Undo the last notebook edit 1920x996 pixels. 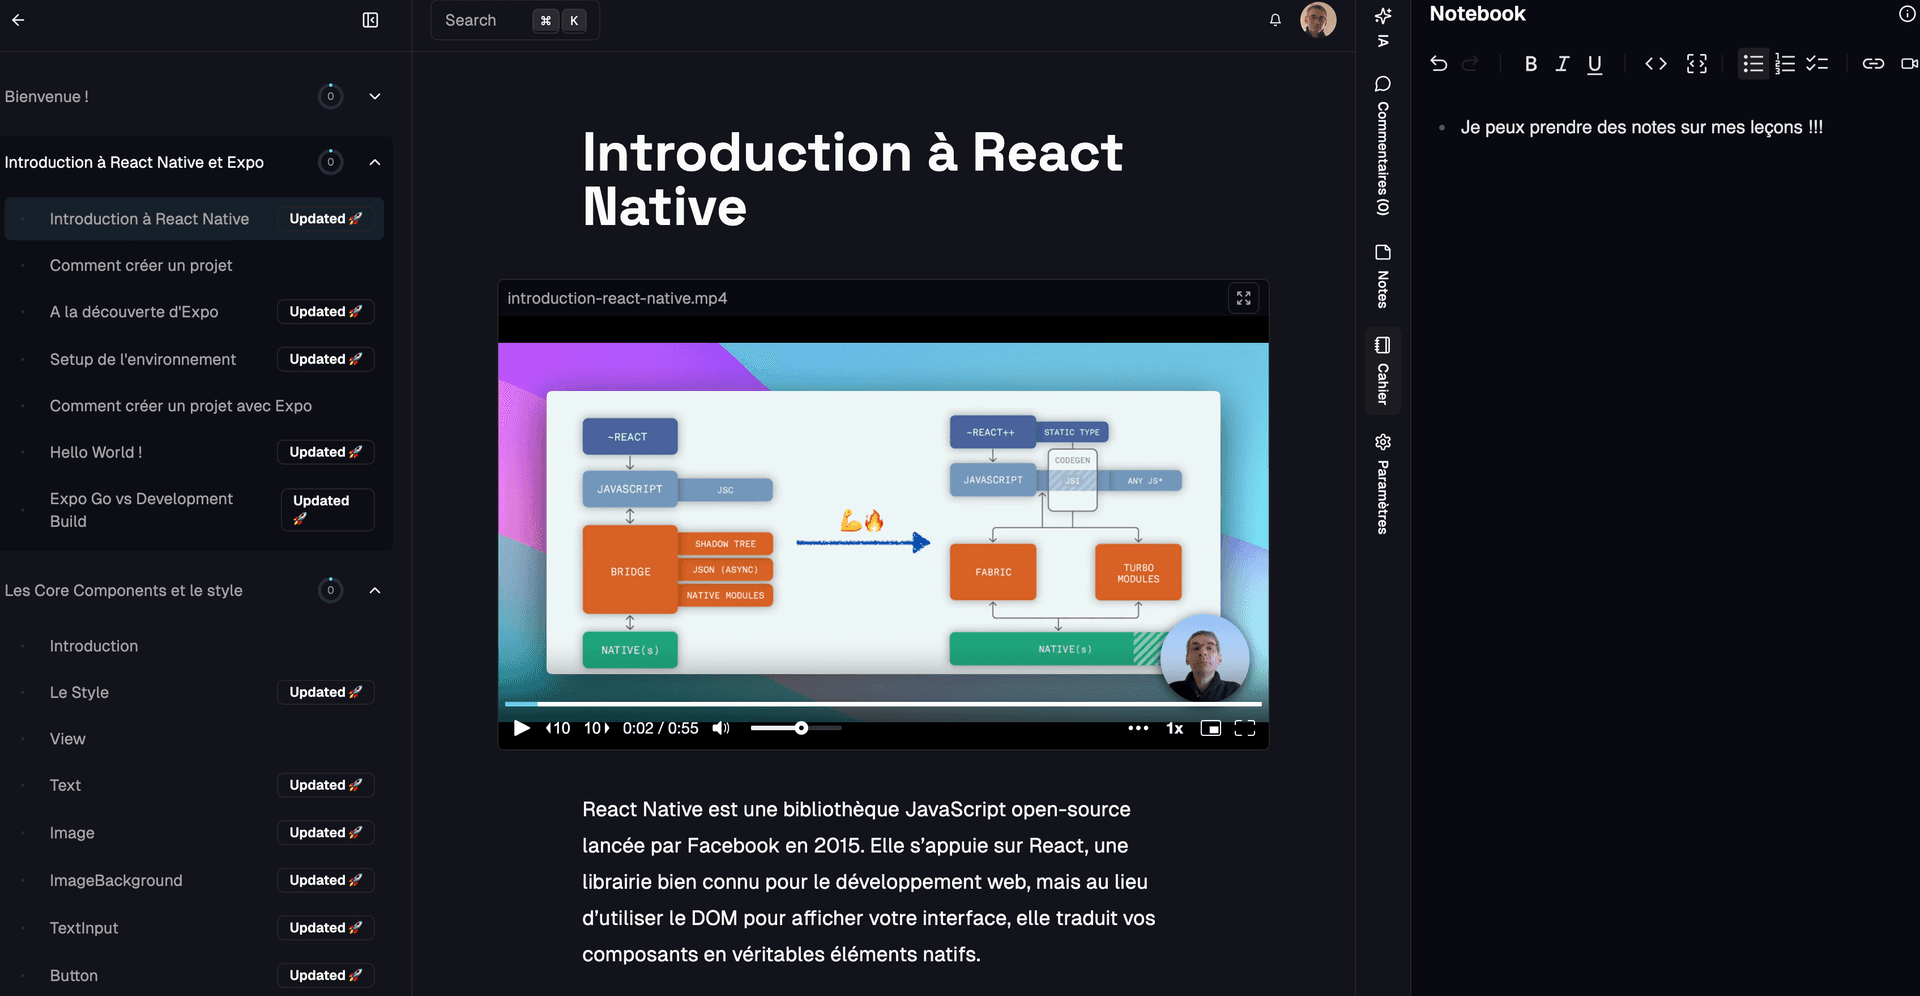tap(1439, 63)
